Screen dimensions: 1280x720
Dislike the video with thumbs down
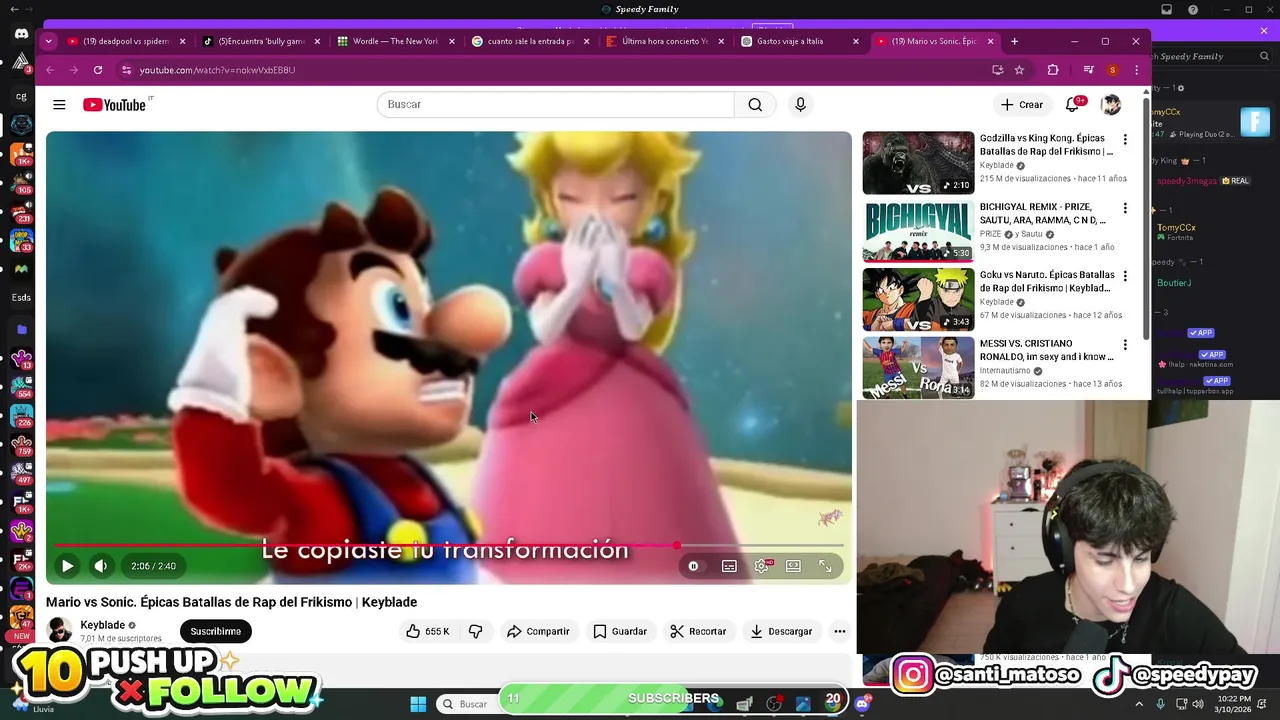click(476, 631)
